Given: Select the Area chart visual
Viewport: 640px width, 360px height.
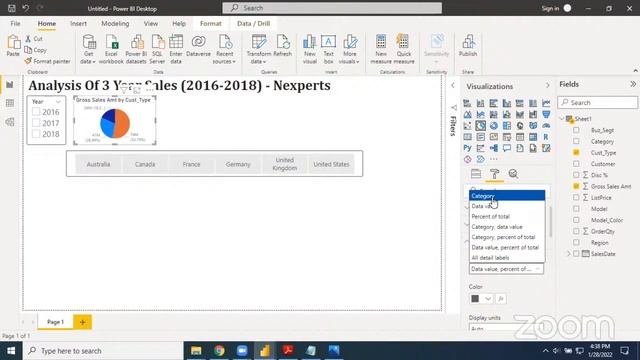Looking at the screenshot, I should (x=467, y=115).
